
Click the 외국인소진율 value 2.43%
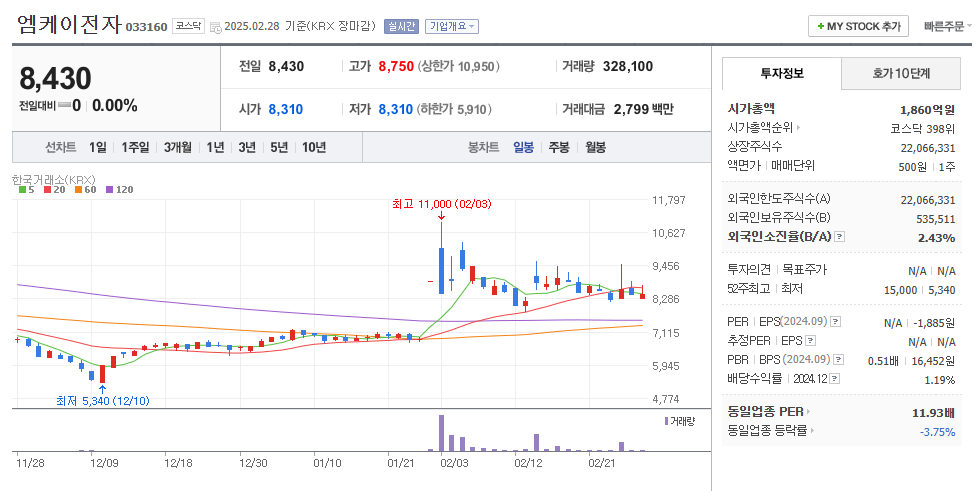pos(936,237)
